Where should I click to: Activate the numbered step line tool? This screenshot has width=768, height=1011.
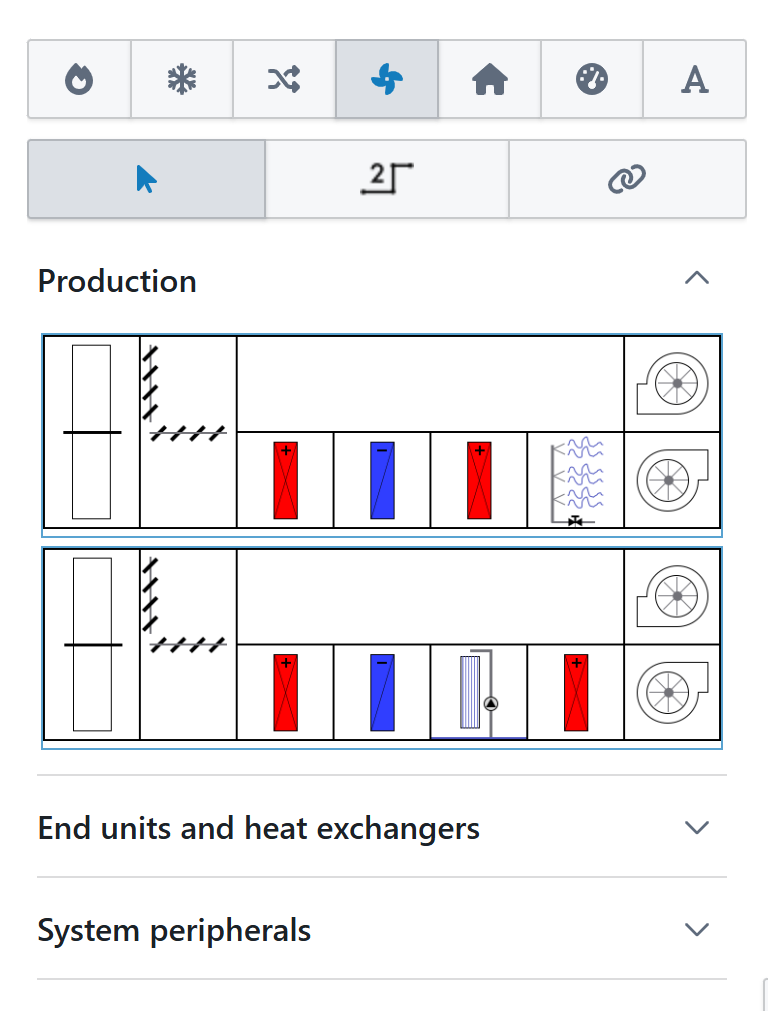coord(387,179)
